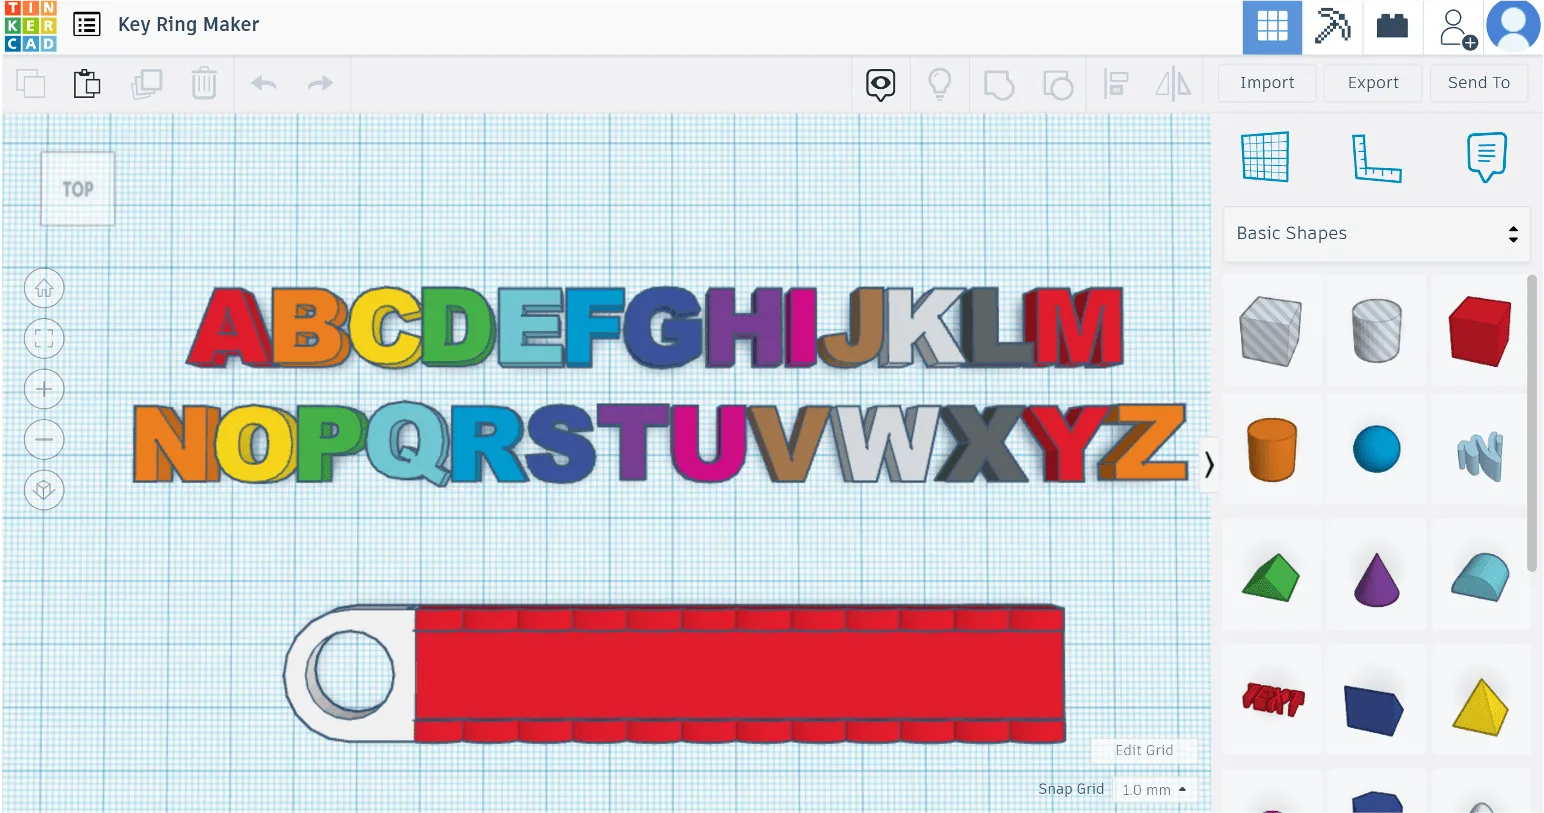Click the Copy tool

(x=31, y=84)
